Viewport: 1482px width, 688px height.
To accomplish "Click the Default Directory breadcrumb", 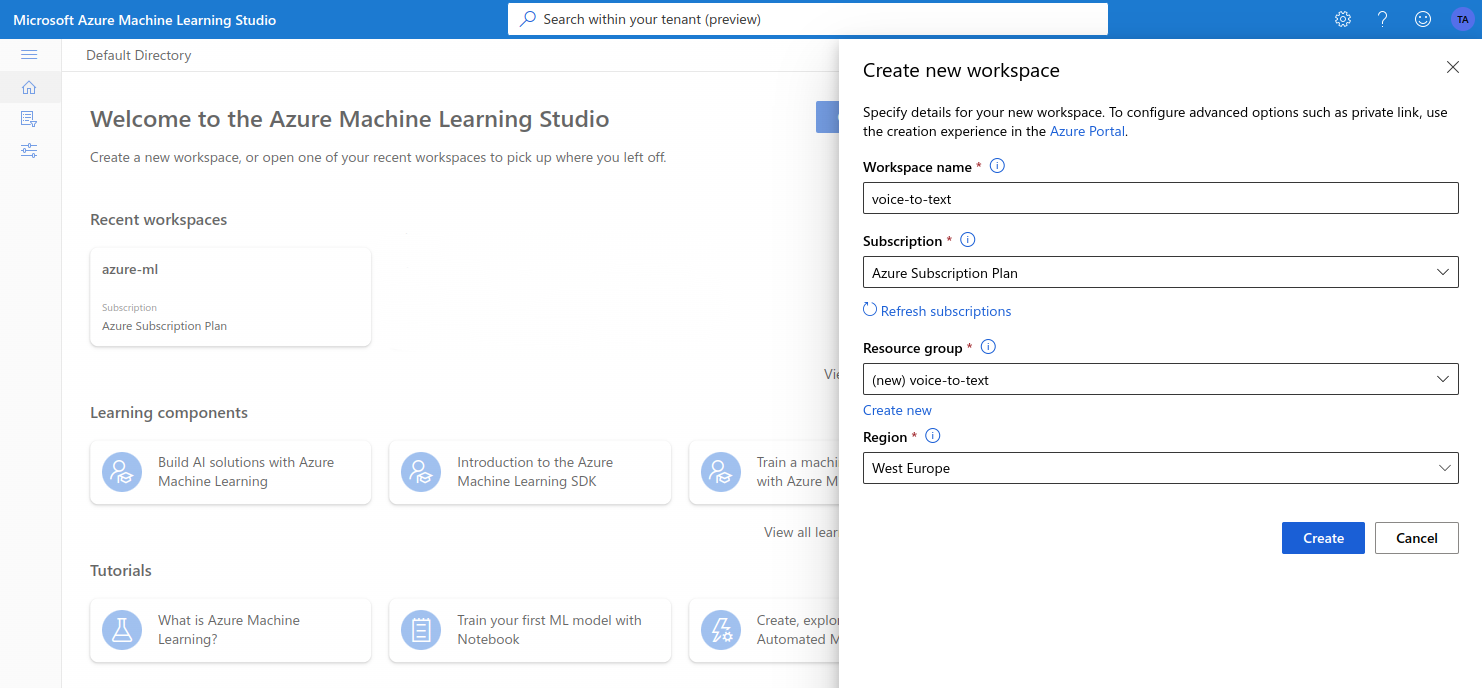I will 138,55.
